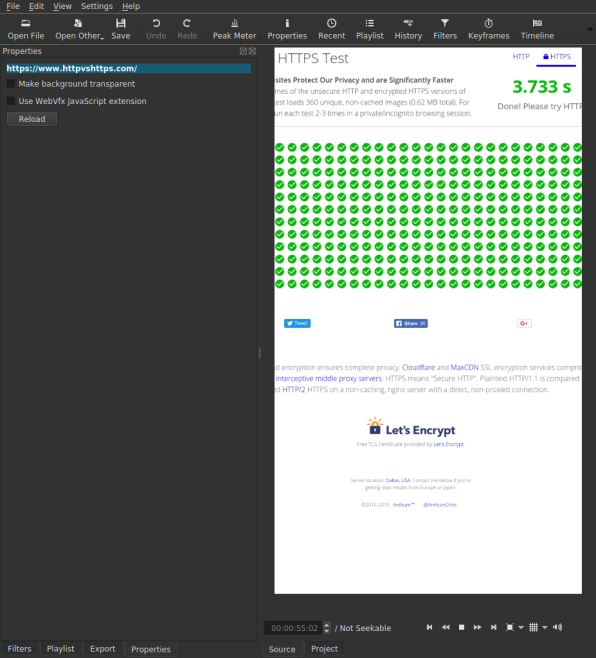The image size is (596, 658).
Task: Switch to the Export tab
Action: [102, 649]
